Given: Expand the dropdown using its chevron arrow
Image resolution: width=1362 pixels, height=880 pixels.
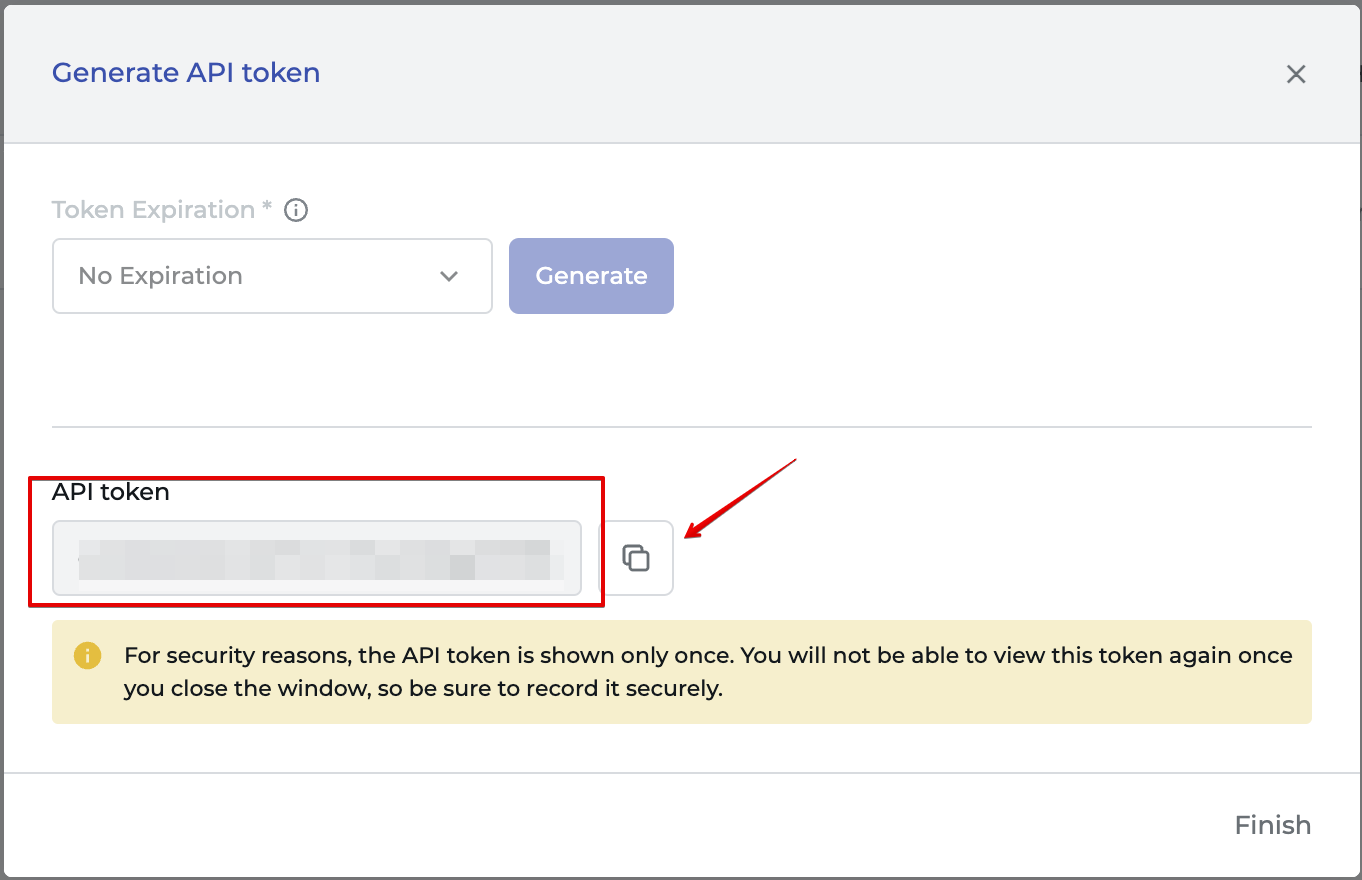Looking at the screenshot, I should pyautogui.click(x=449, y=276).
